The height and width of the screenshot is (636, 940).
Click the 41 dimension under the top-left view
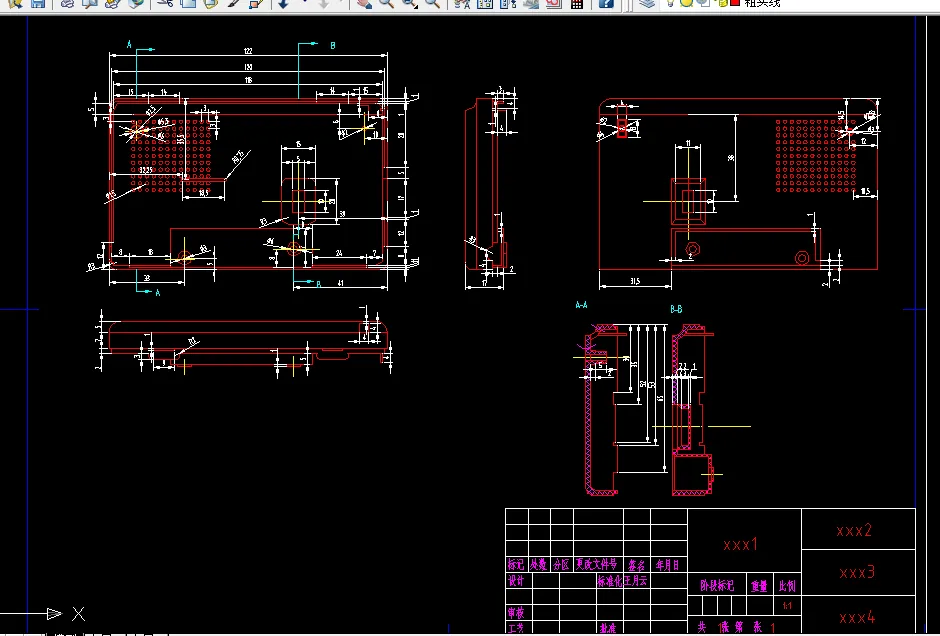click(340, 283)
